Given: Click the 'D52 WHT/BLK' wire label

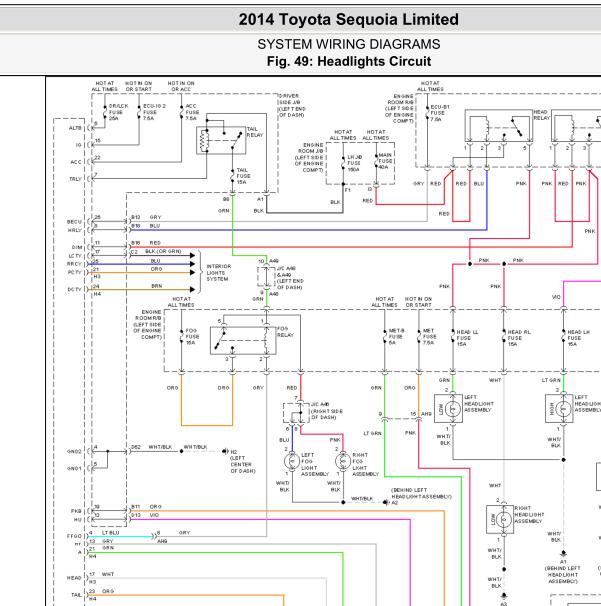Looking at the screenshot, I should pos(152,447).
